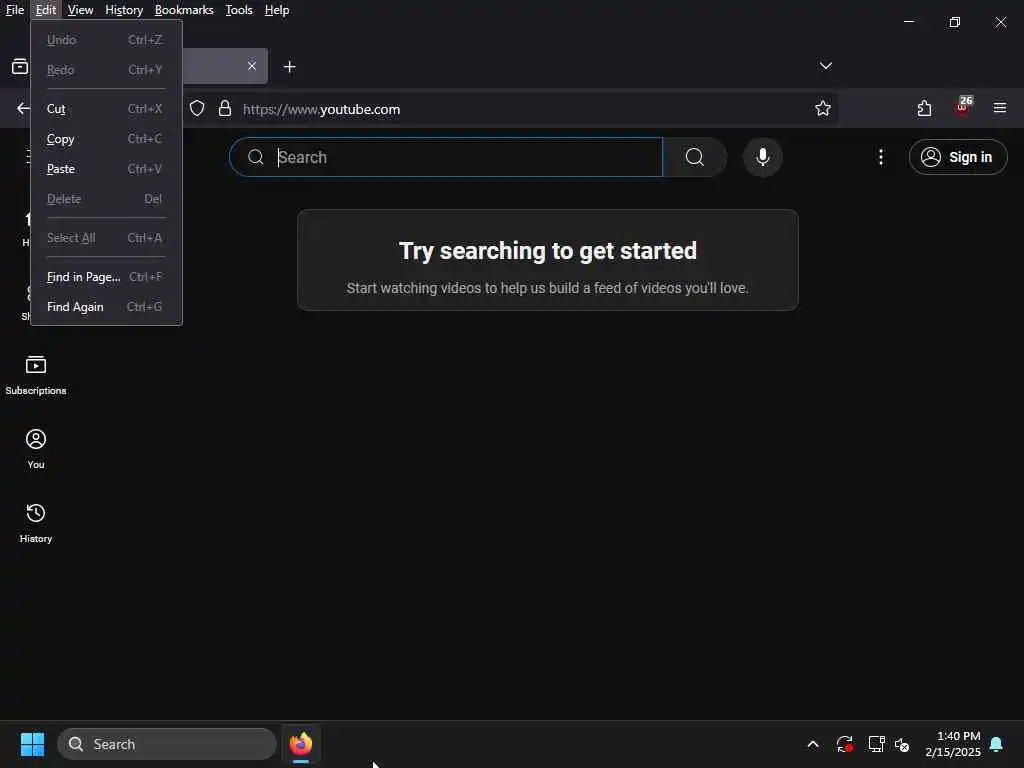
Task: Open a new tab with plus icon
Action: click(289, 67)
